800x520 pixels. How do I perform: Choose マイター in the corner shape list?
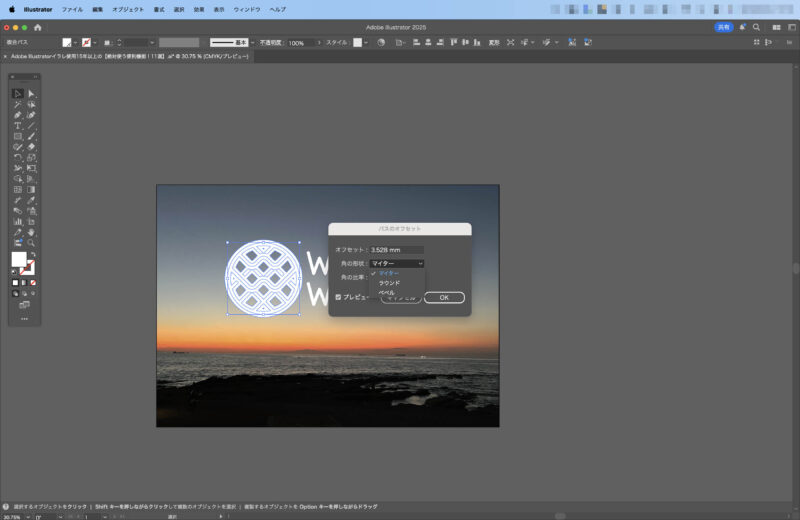[388, 273]
